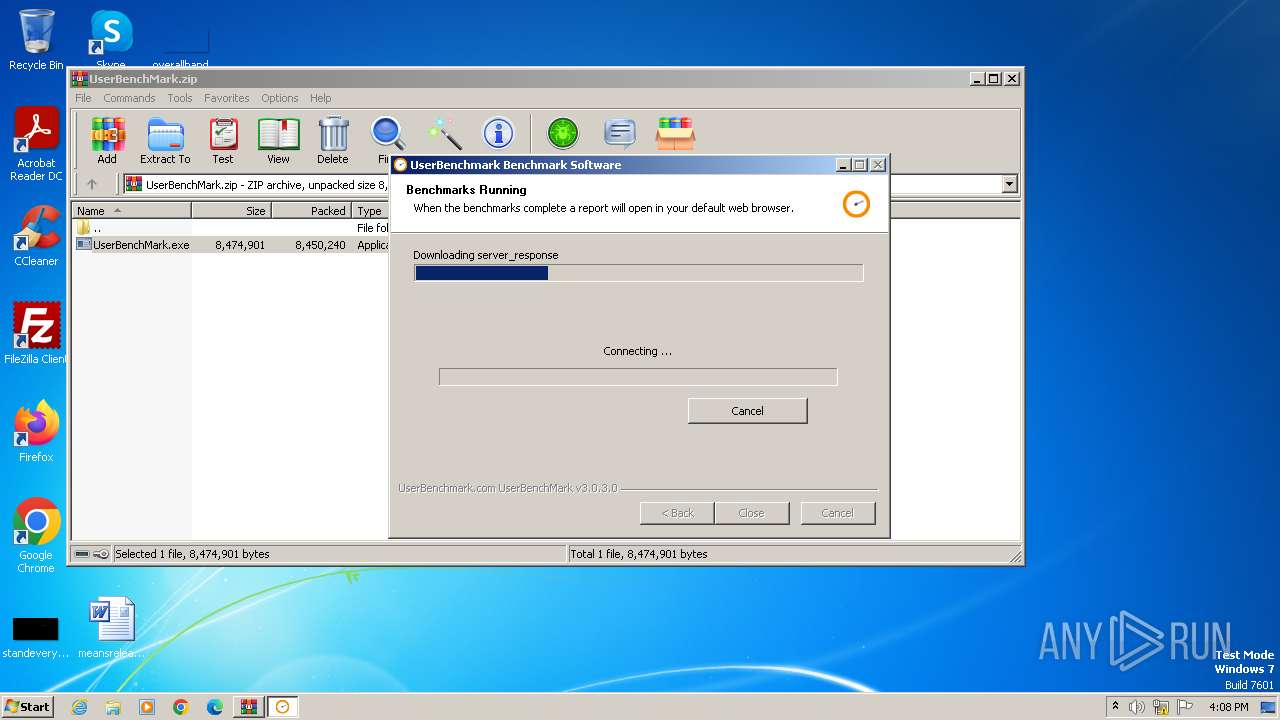Open Edge from the taskbar
Image resolution: width=1280 pixels, height=720 pixels.
(215, 707)
